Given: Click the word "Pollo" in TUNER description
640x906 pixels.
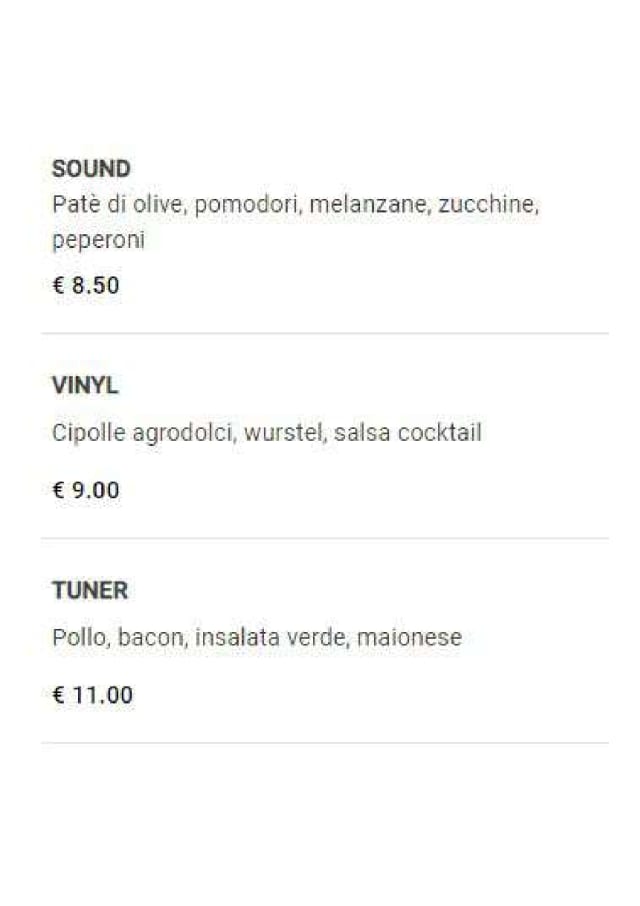Looking at the screenshot, I should coord(80,637).
